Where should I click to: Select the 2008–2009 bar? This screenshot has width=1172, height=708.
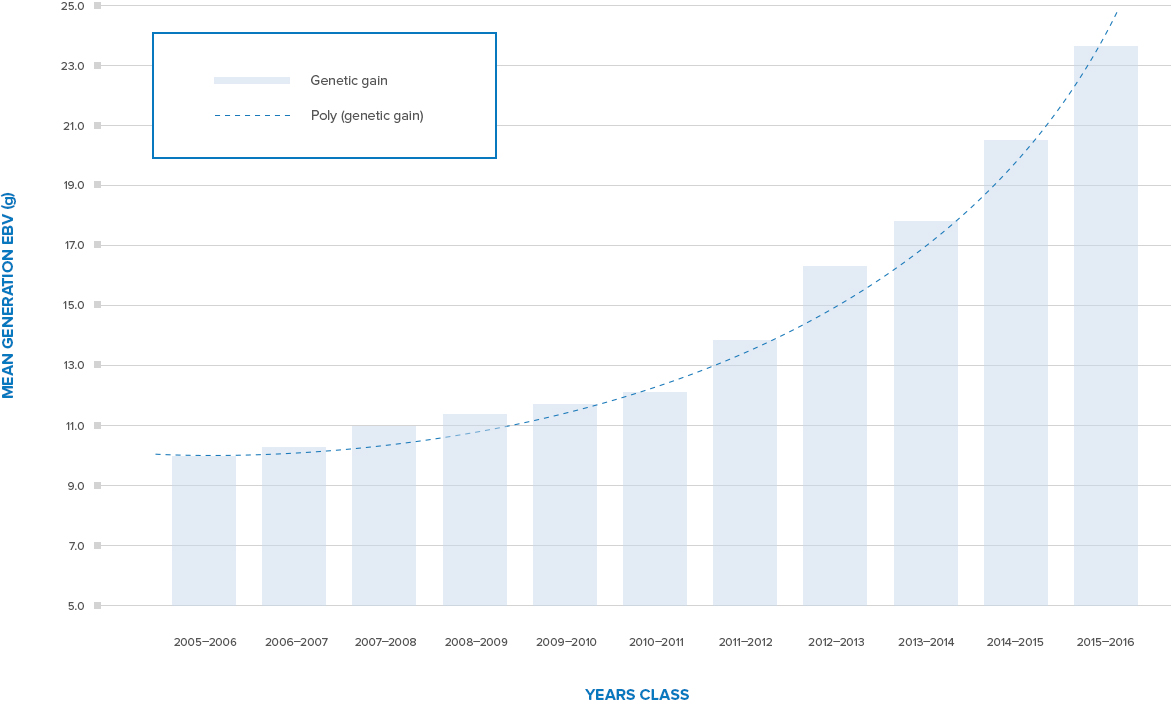pyautogui.click(x=475, y=509)
